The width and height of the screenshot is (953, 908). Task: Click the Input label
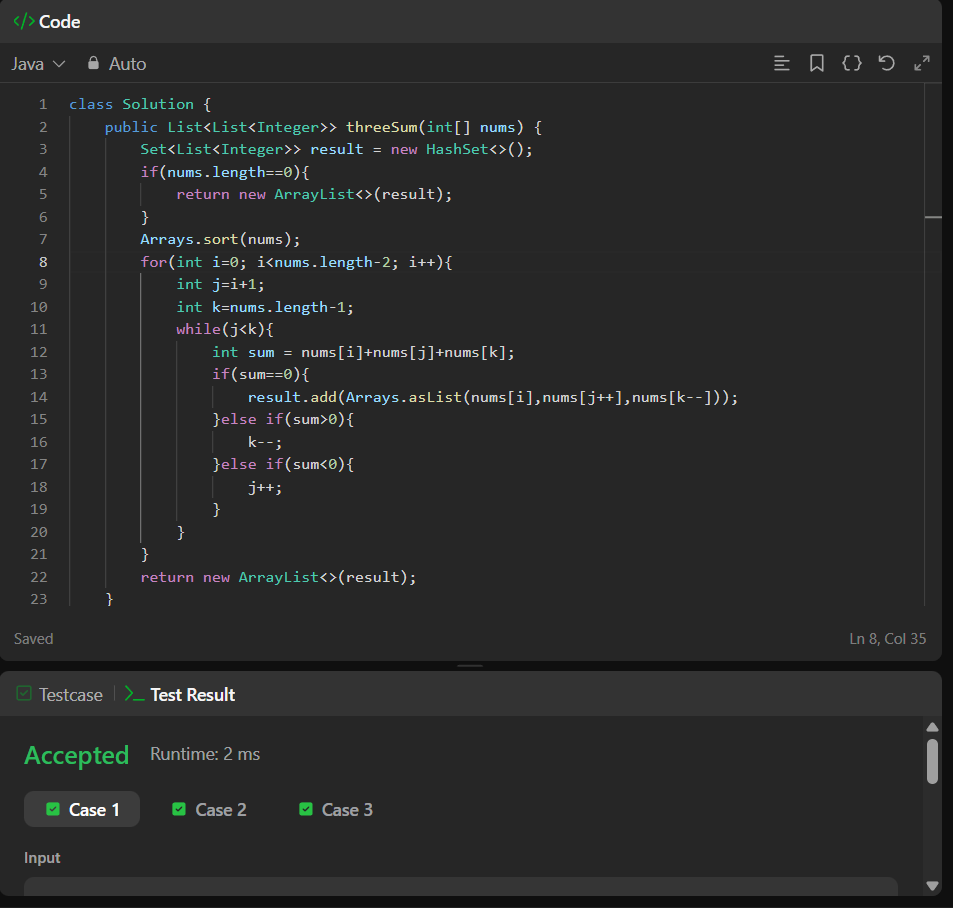pos(42,858)
